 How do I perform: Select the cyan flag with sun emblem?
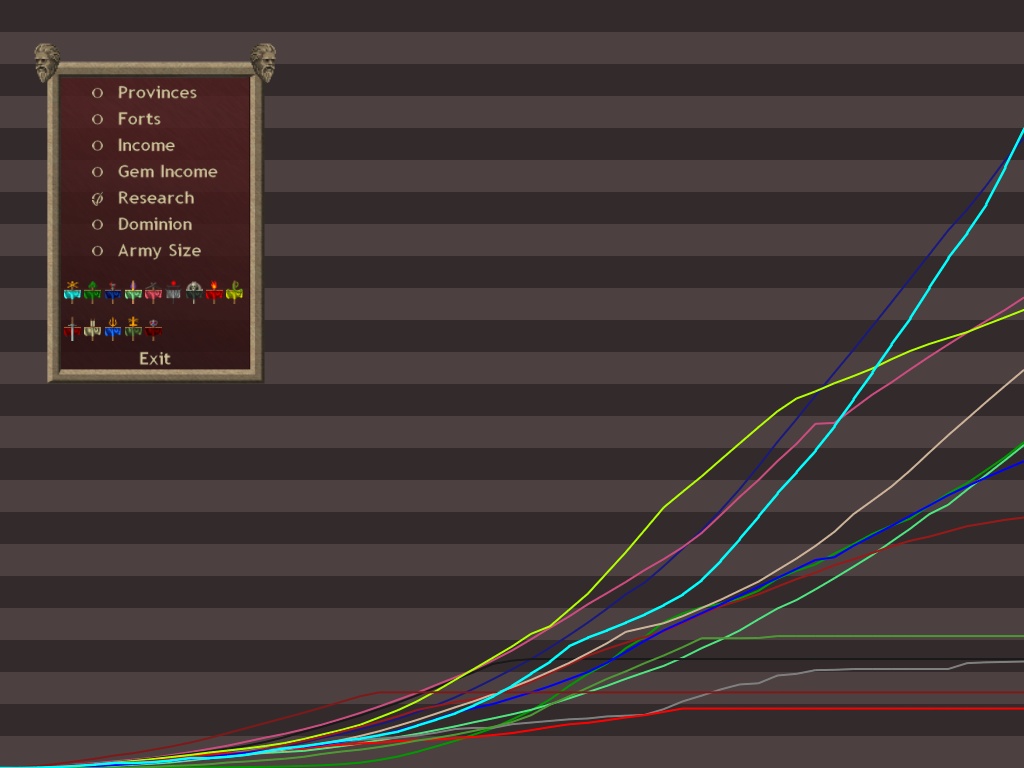point(72,292)
